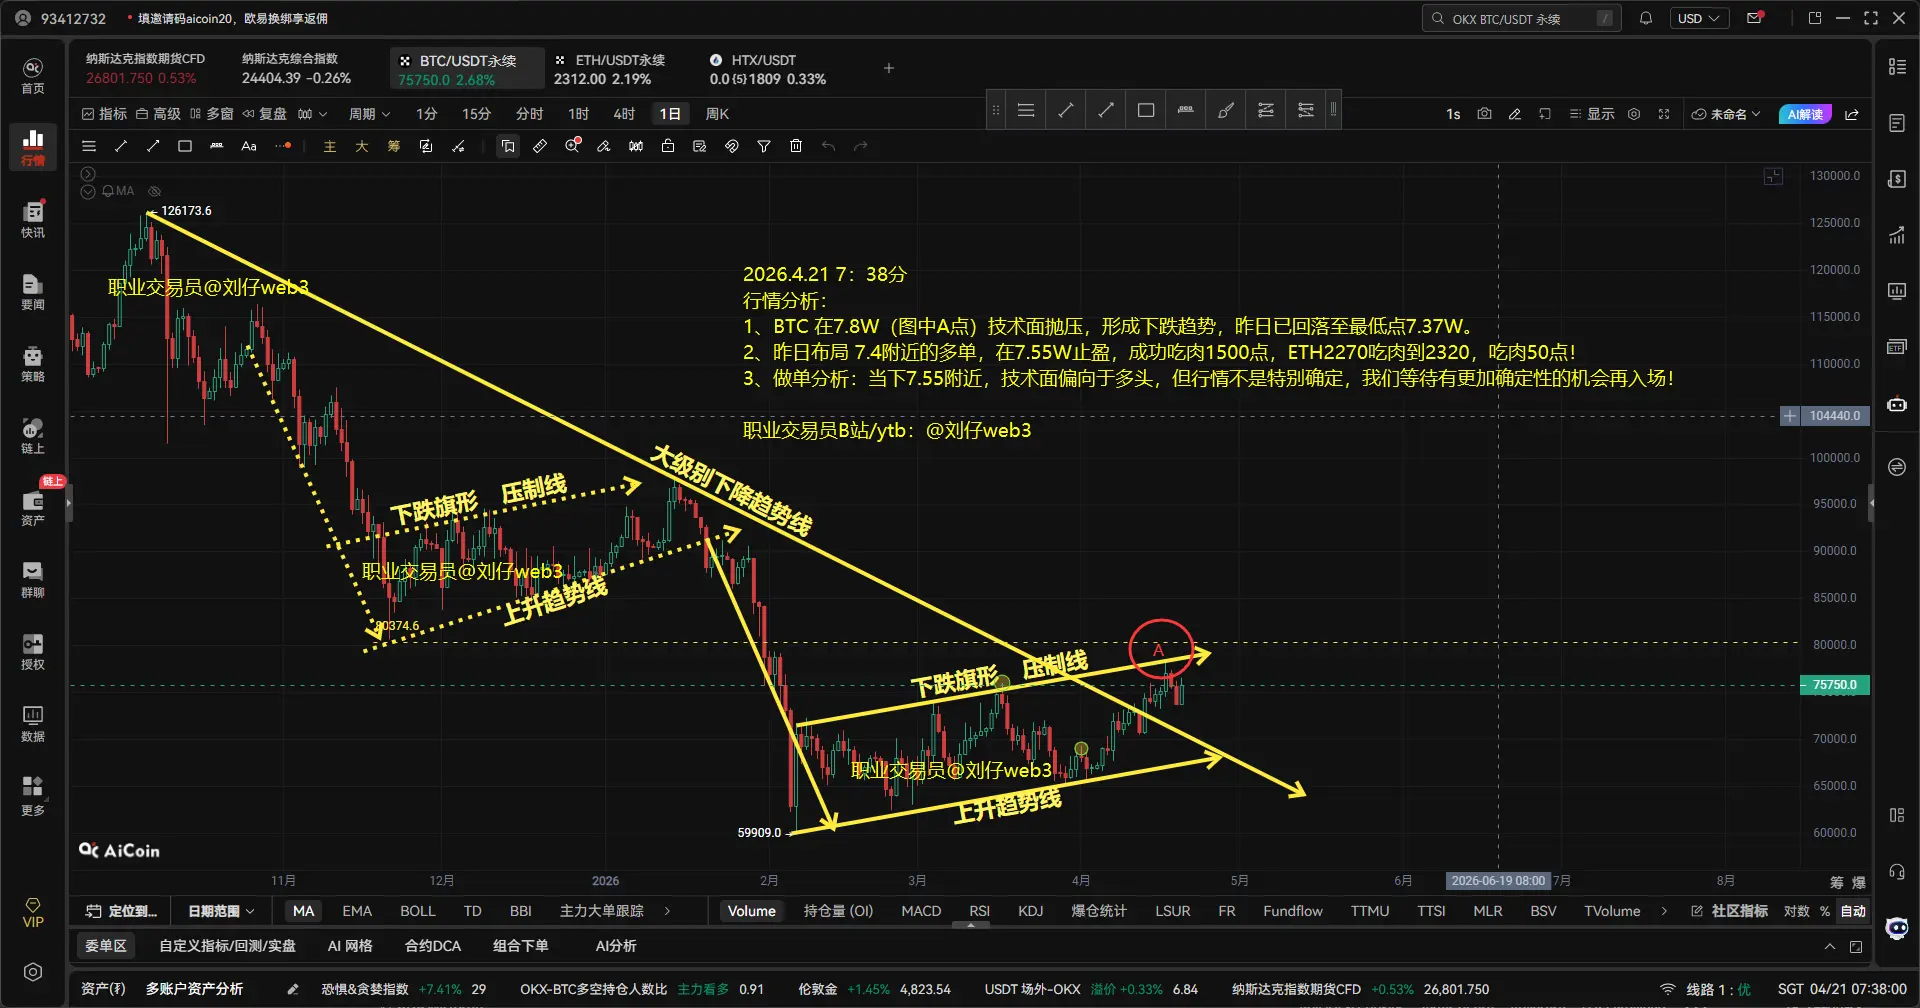
Task: Click the filter funnel icon
Action: pos(764,146)
